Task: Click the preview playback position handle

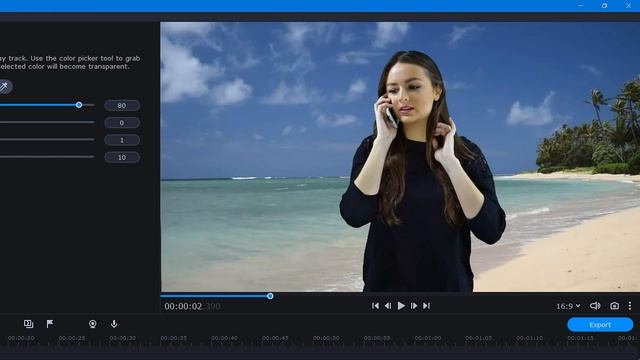Action: pyautogui.click(x=270, y=296)
